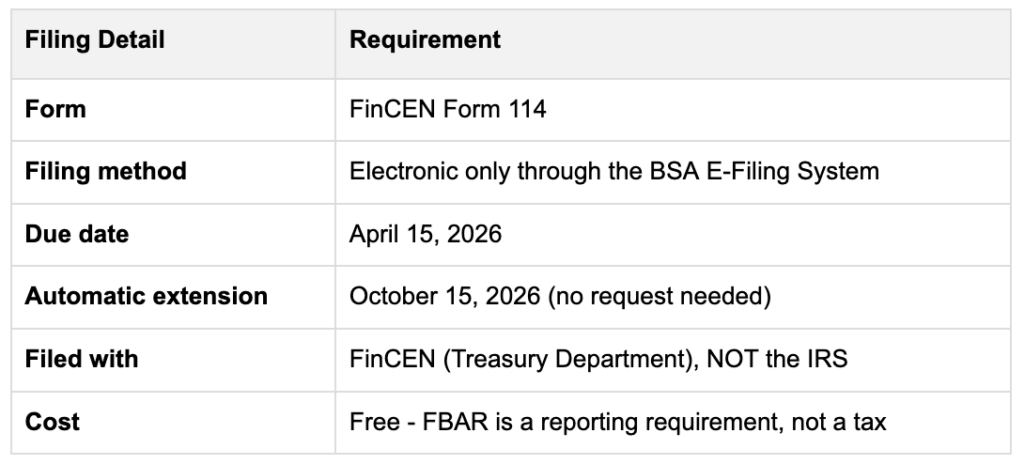Click the 'FinCEN Form 114' cell
Viewport: 1024px width, 464px height.
point(447,109)
